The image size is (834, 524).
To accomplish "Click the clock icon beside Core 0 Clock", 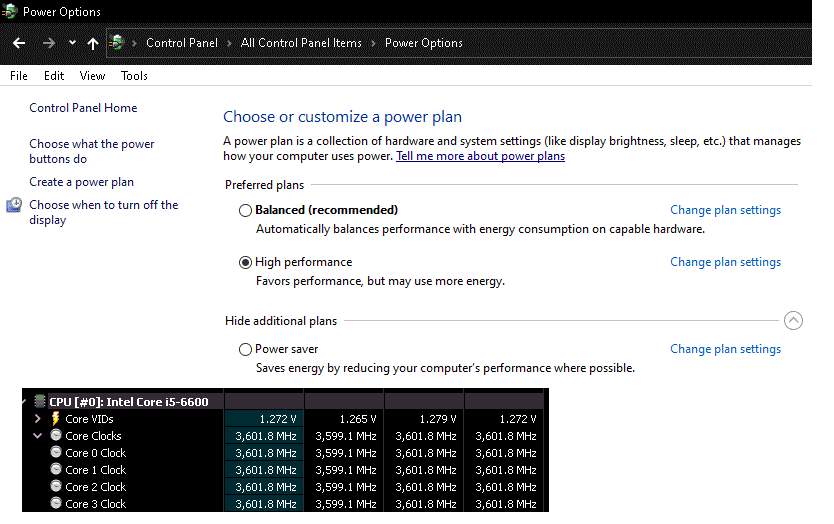I will tap(56, 453).
